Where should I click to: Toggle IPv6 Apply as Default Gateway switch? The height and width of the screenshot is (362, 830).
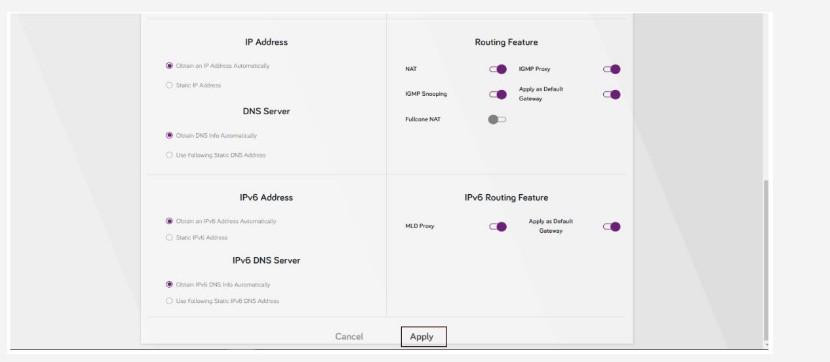tap(611, 227)
